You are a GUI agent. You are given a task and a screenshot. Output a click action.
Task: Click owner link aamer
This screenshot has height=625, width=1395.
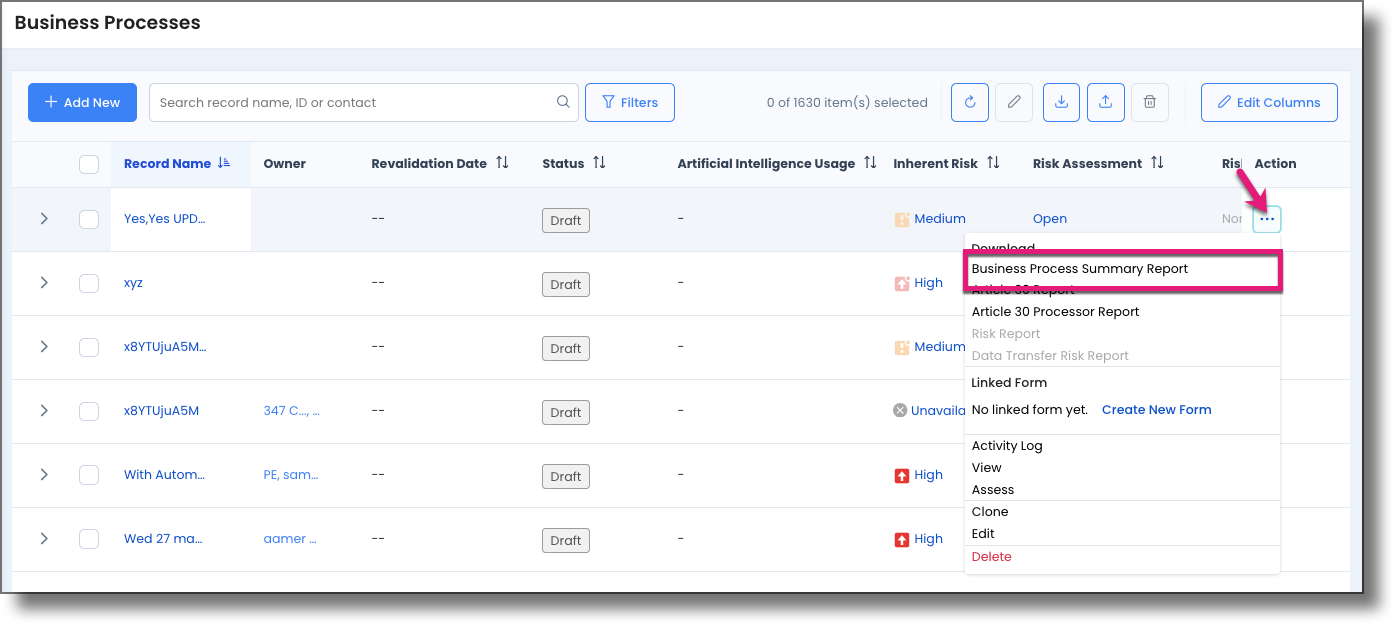tap(290, 539)
